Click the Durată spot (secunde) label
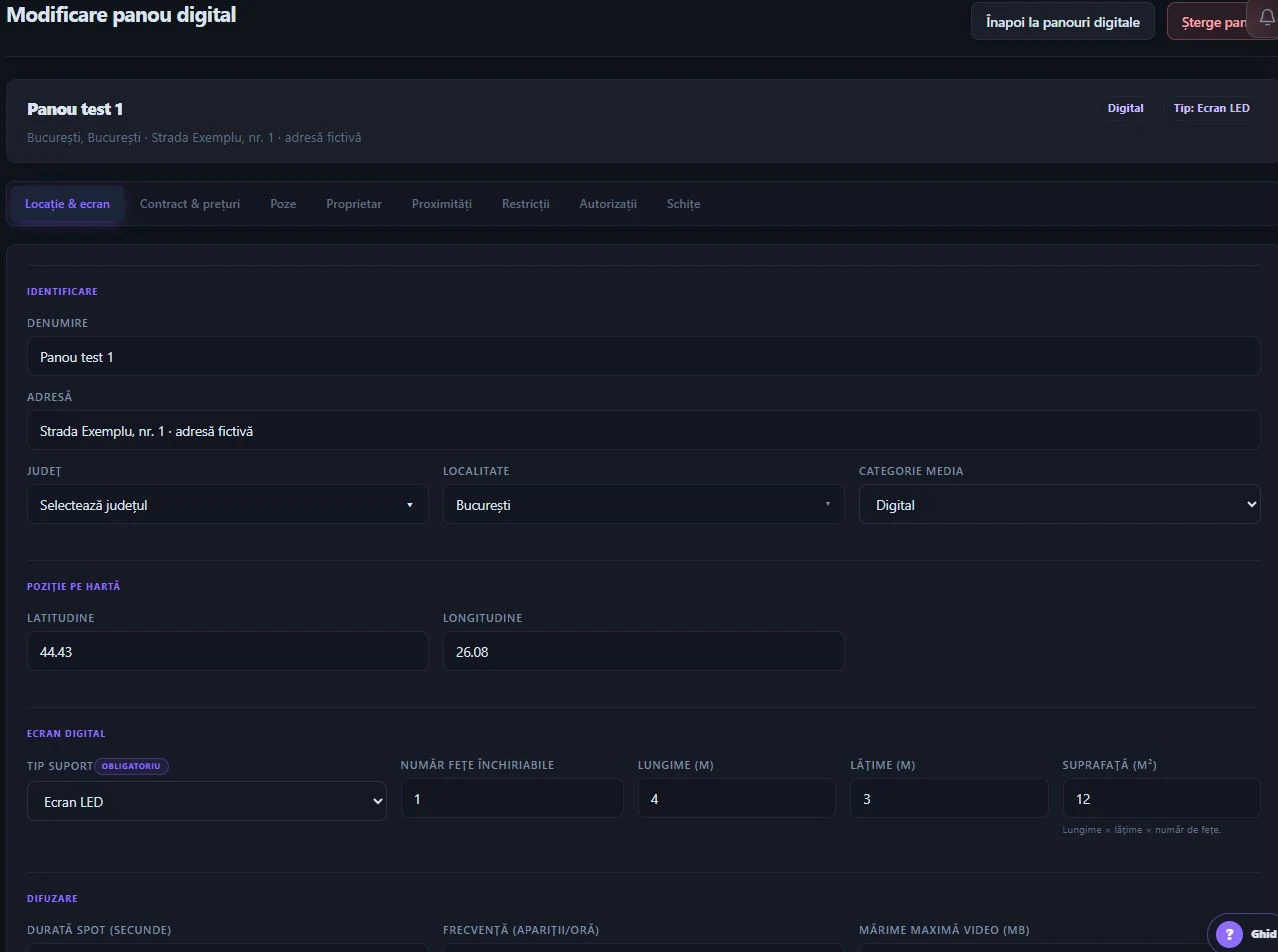The height and width of the screenshot is (952, 1278). pyautogui.click(x=99, y=930)
